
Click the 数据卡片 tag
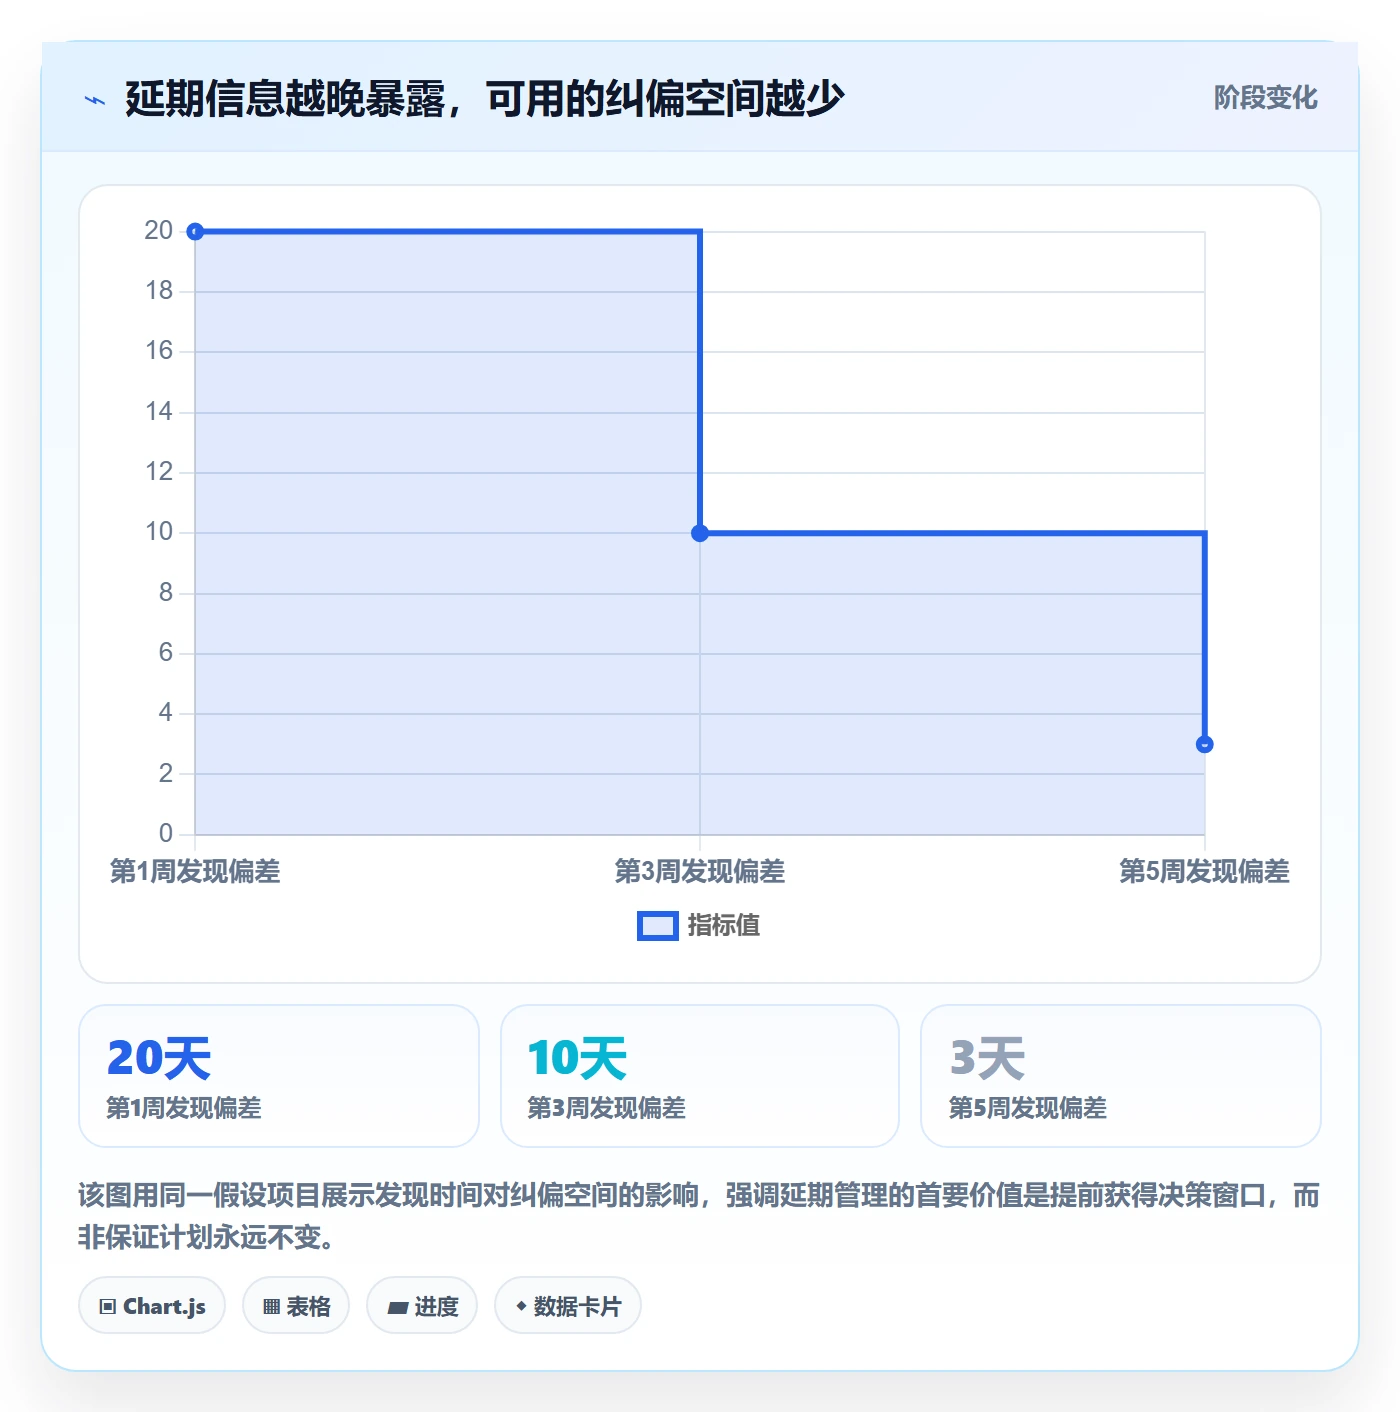[x=568, y=1306]
